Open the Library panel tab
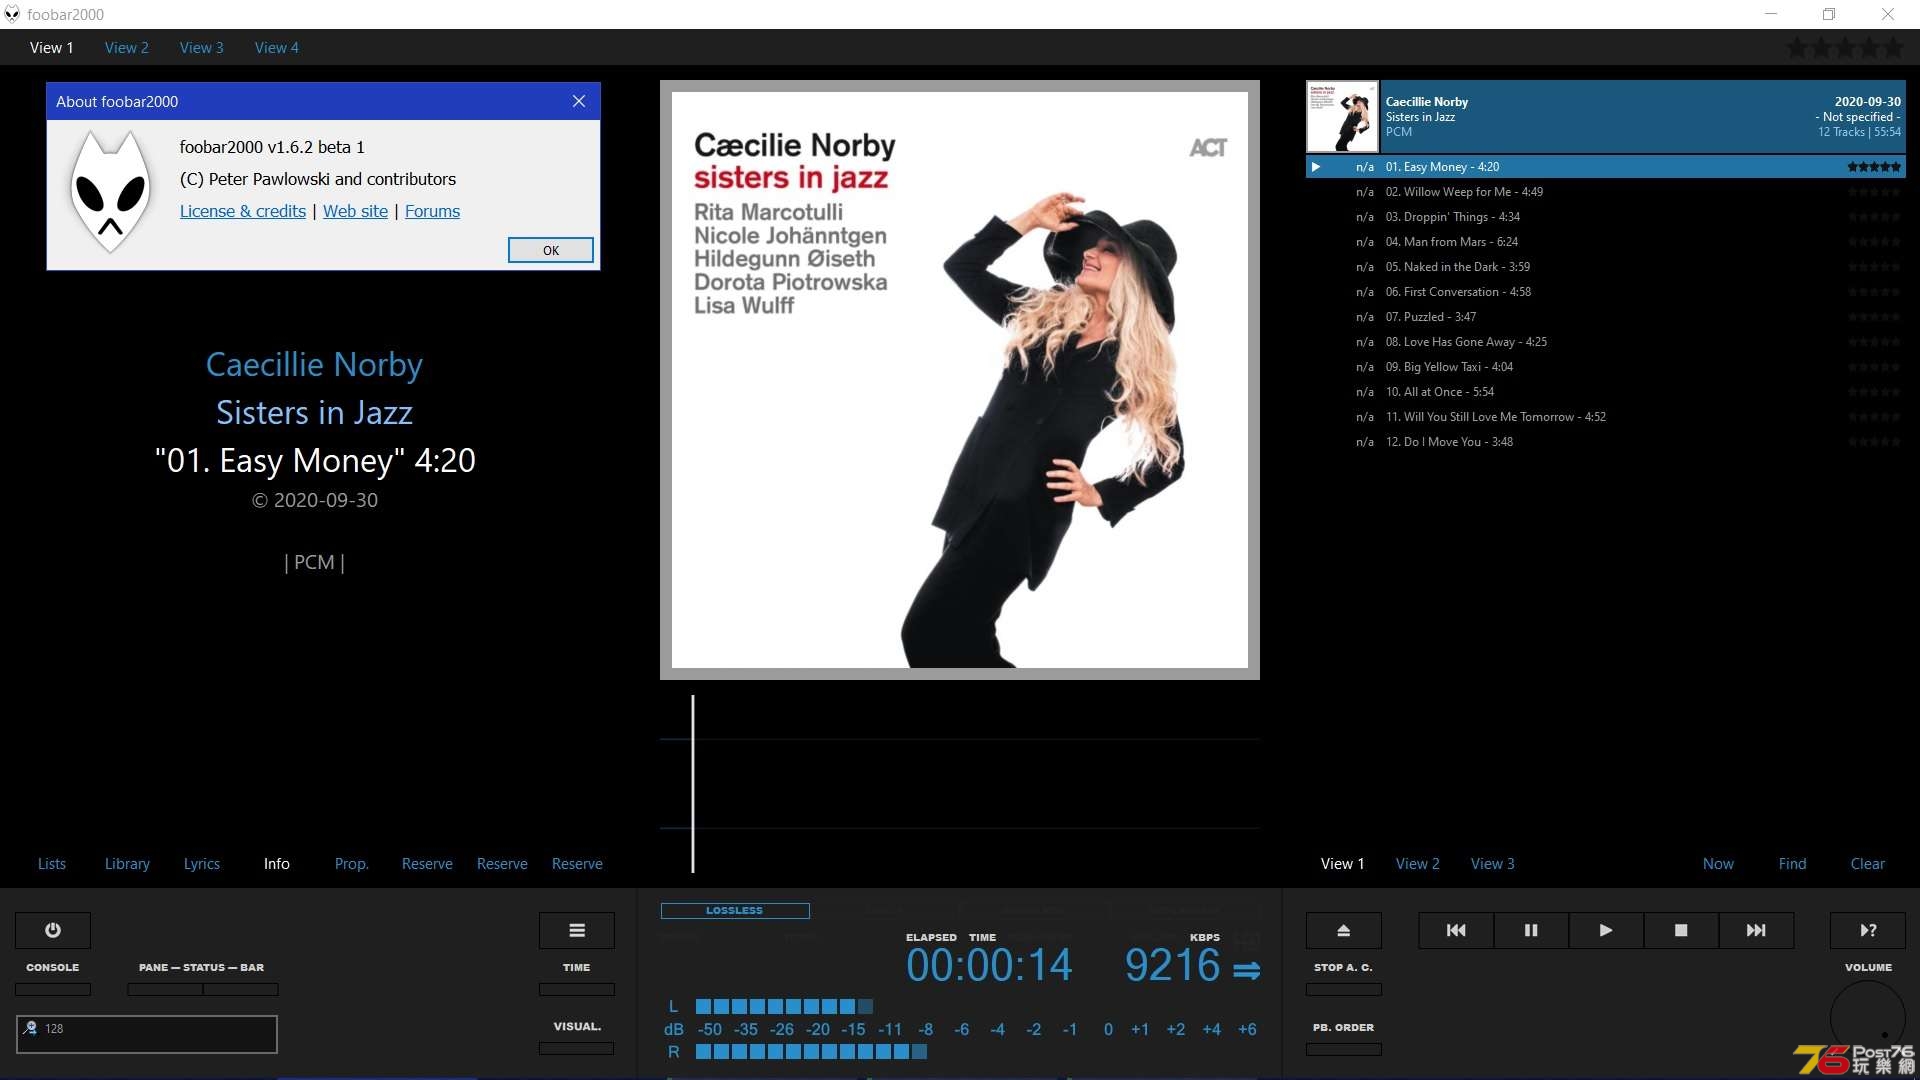The image size is (1920, 1080). pyautogui.click(x=127, y=864)
